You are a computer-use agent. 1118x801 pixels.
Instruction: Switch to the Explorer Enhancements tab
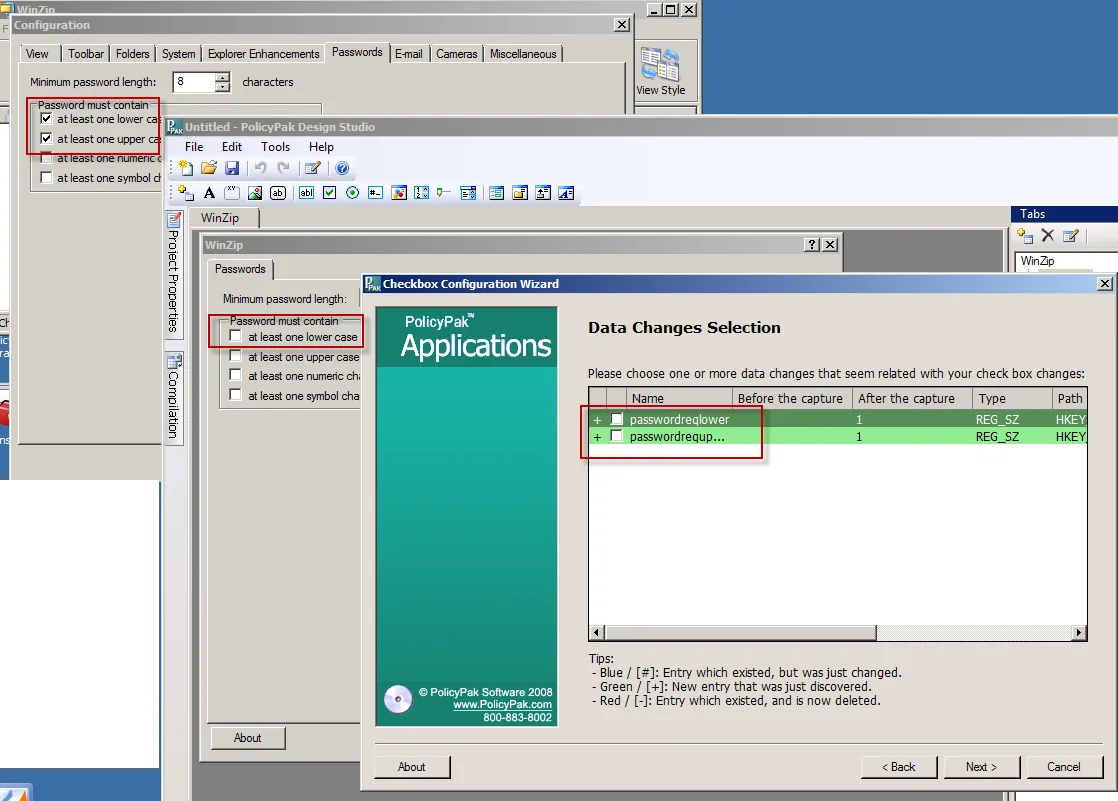[x=263, y=54]
